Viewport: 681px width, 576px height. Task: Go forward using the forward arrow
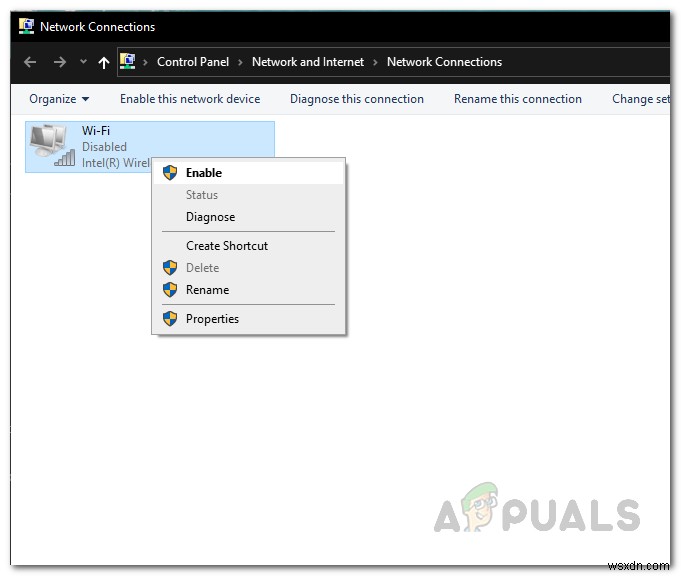[60, 62]
